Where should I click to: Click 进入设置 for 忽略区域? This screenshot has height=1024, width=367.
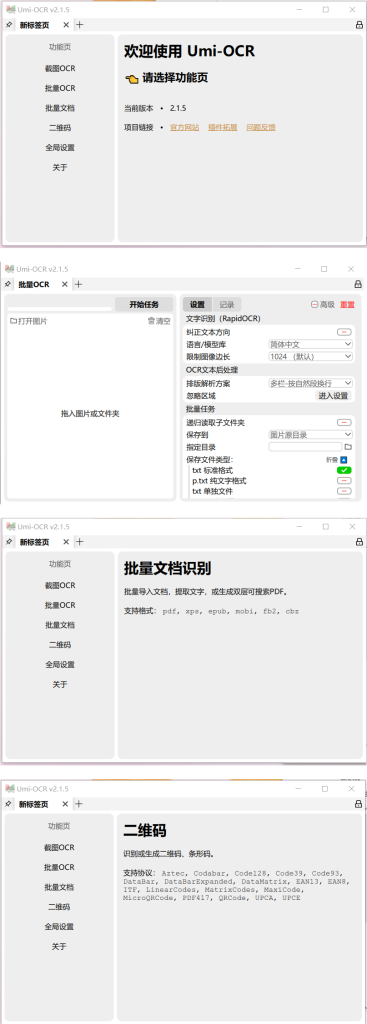tap(333, 396)
